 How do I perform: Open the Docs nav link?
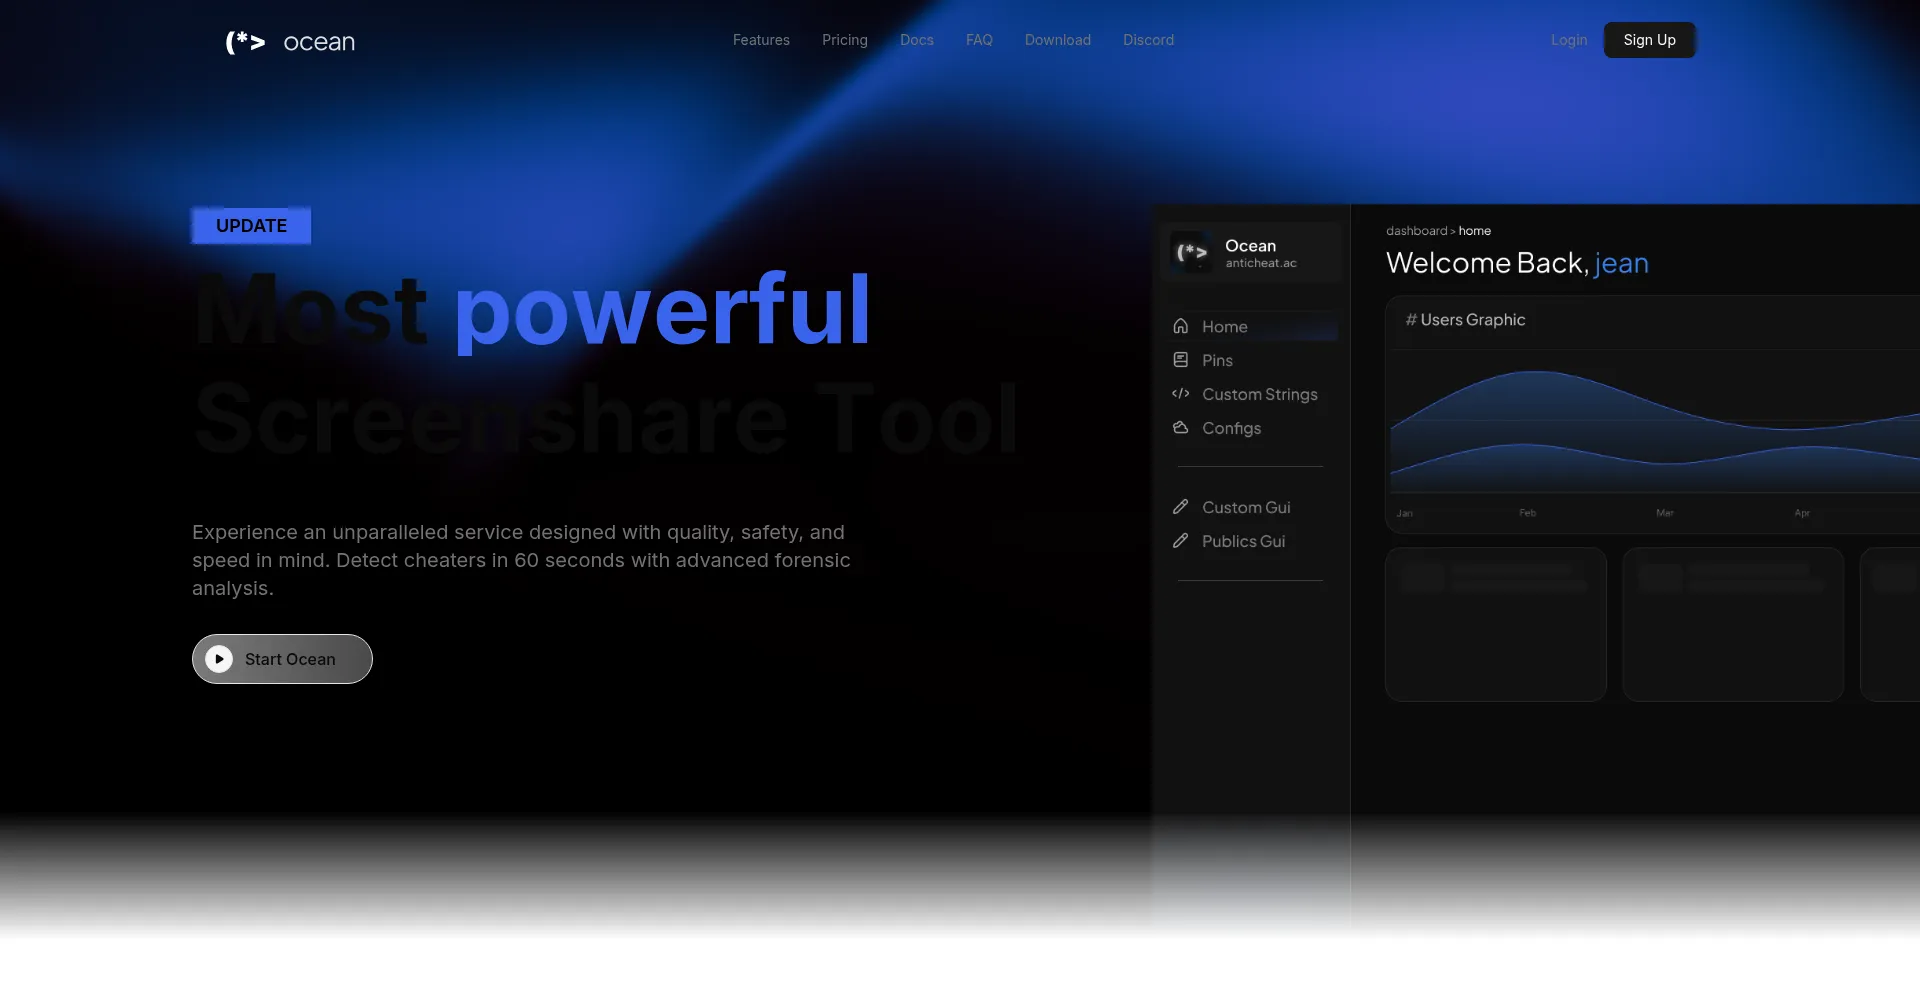(x=917, y=40)
